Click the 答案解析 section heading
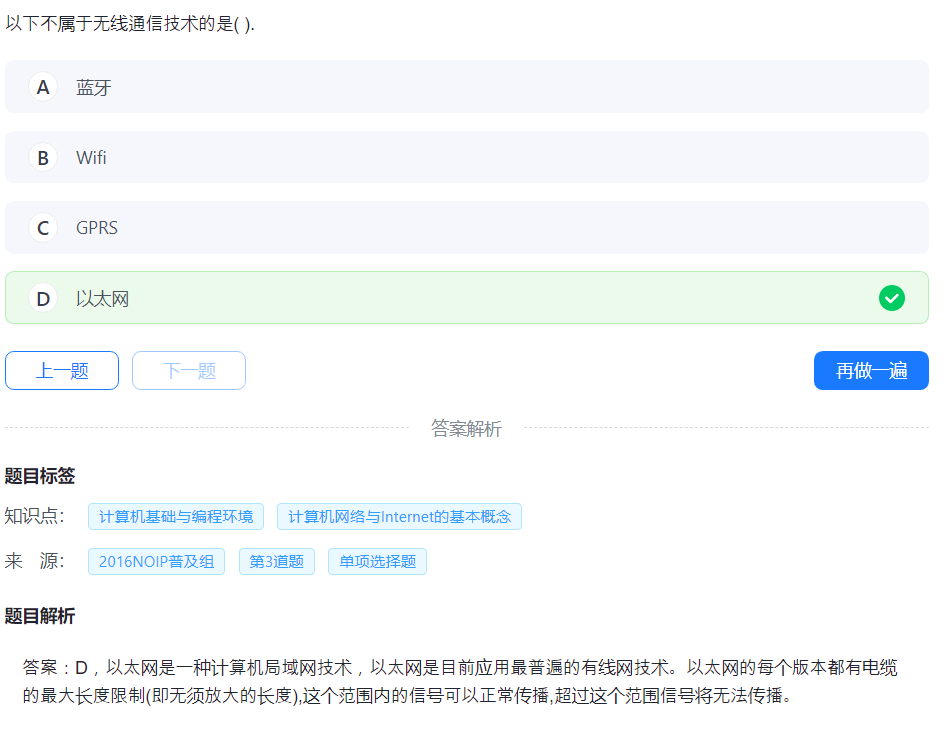This screenshot has height=729, width=944. click(x=467, y=429)
